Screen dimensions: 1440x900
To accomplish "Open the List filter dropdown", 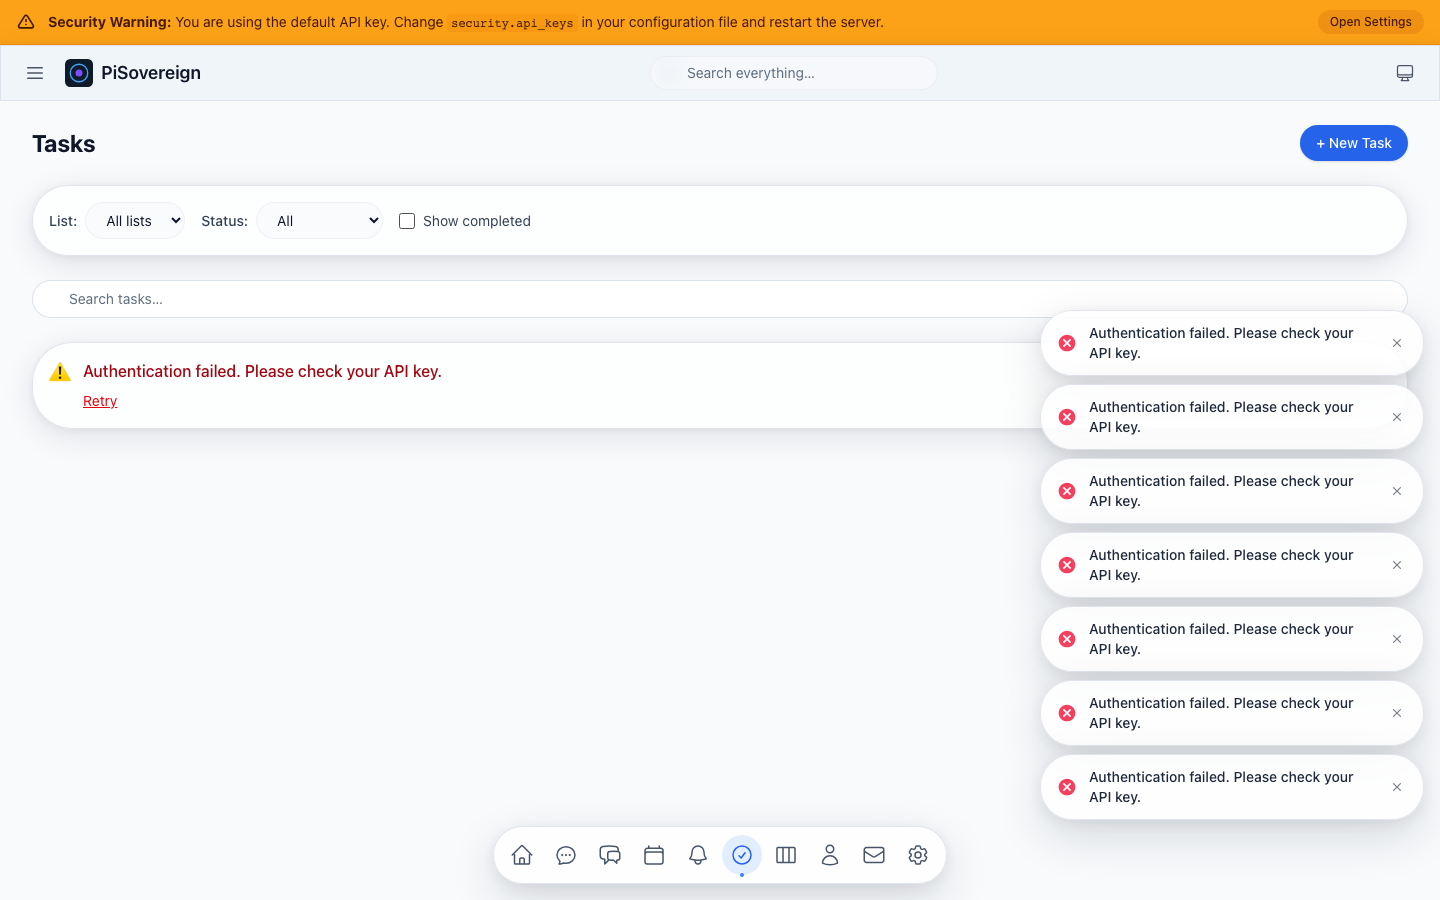I will pos(135,220).
